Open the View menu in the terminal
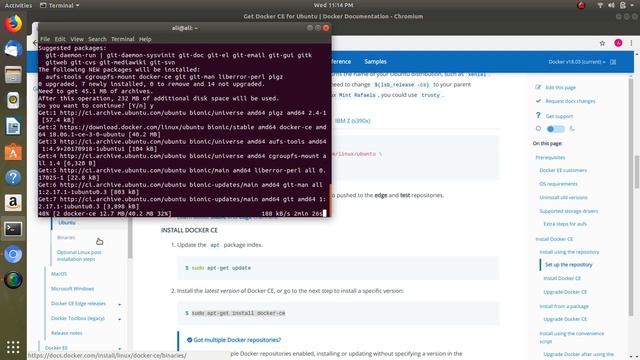Screen dimensions: 640x360 77,39
